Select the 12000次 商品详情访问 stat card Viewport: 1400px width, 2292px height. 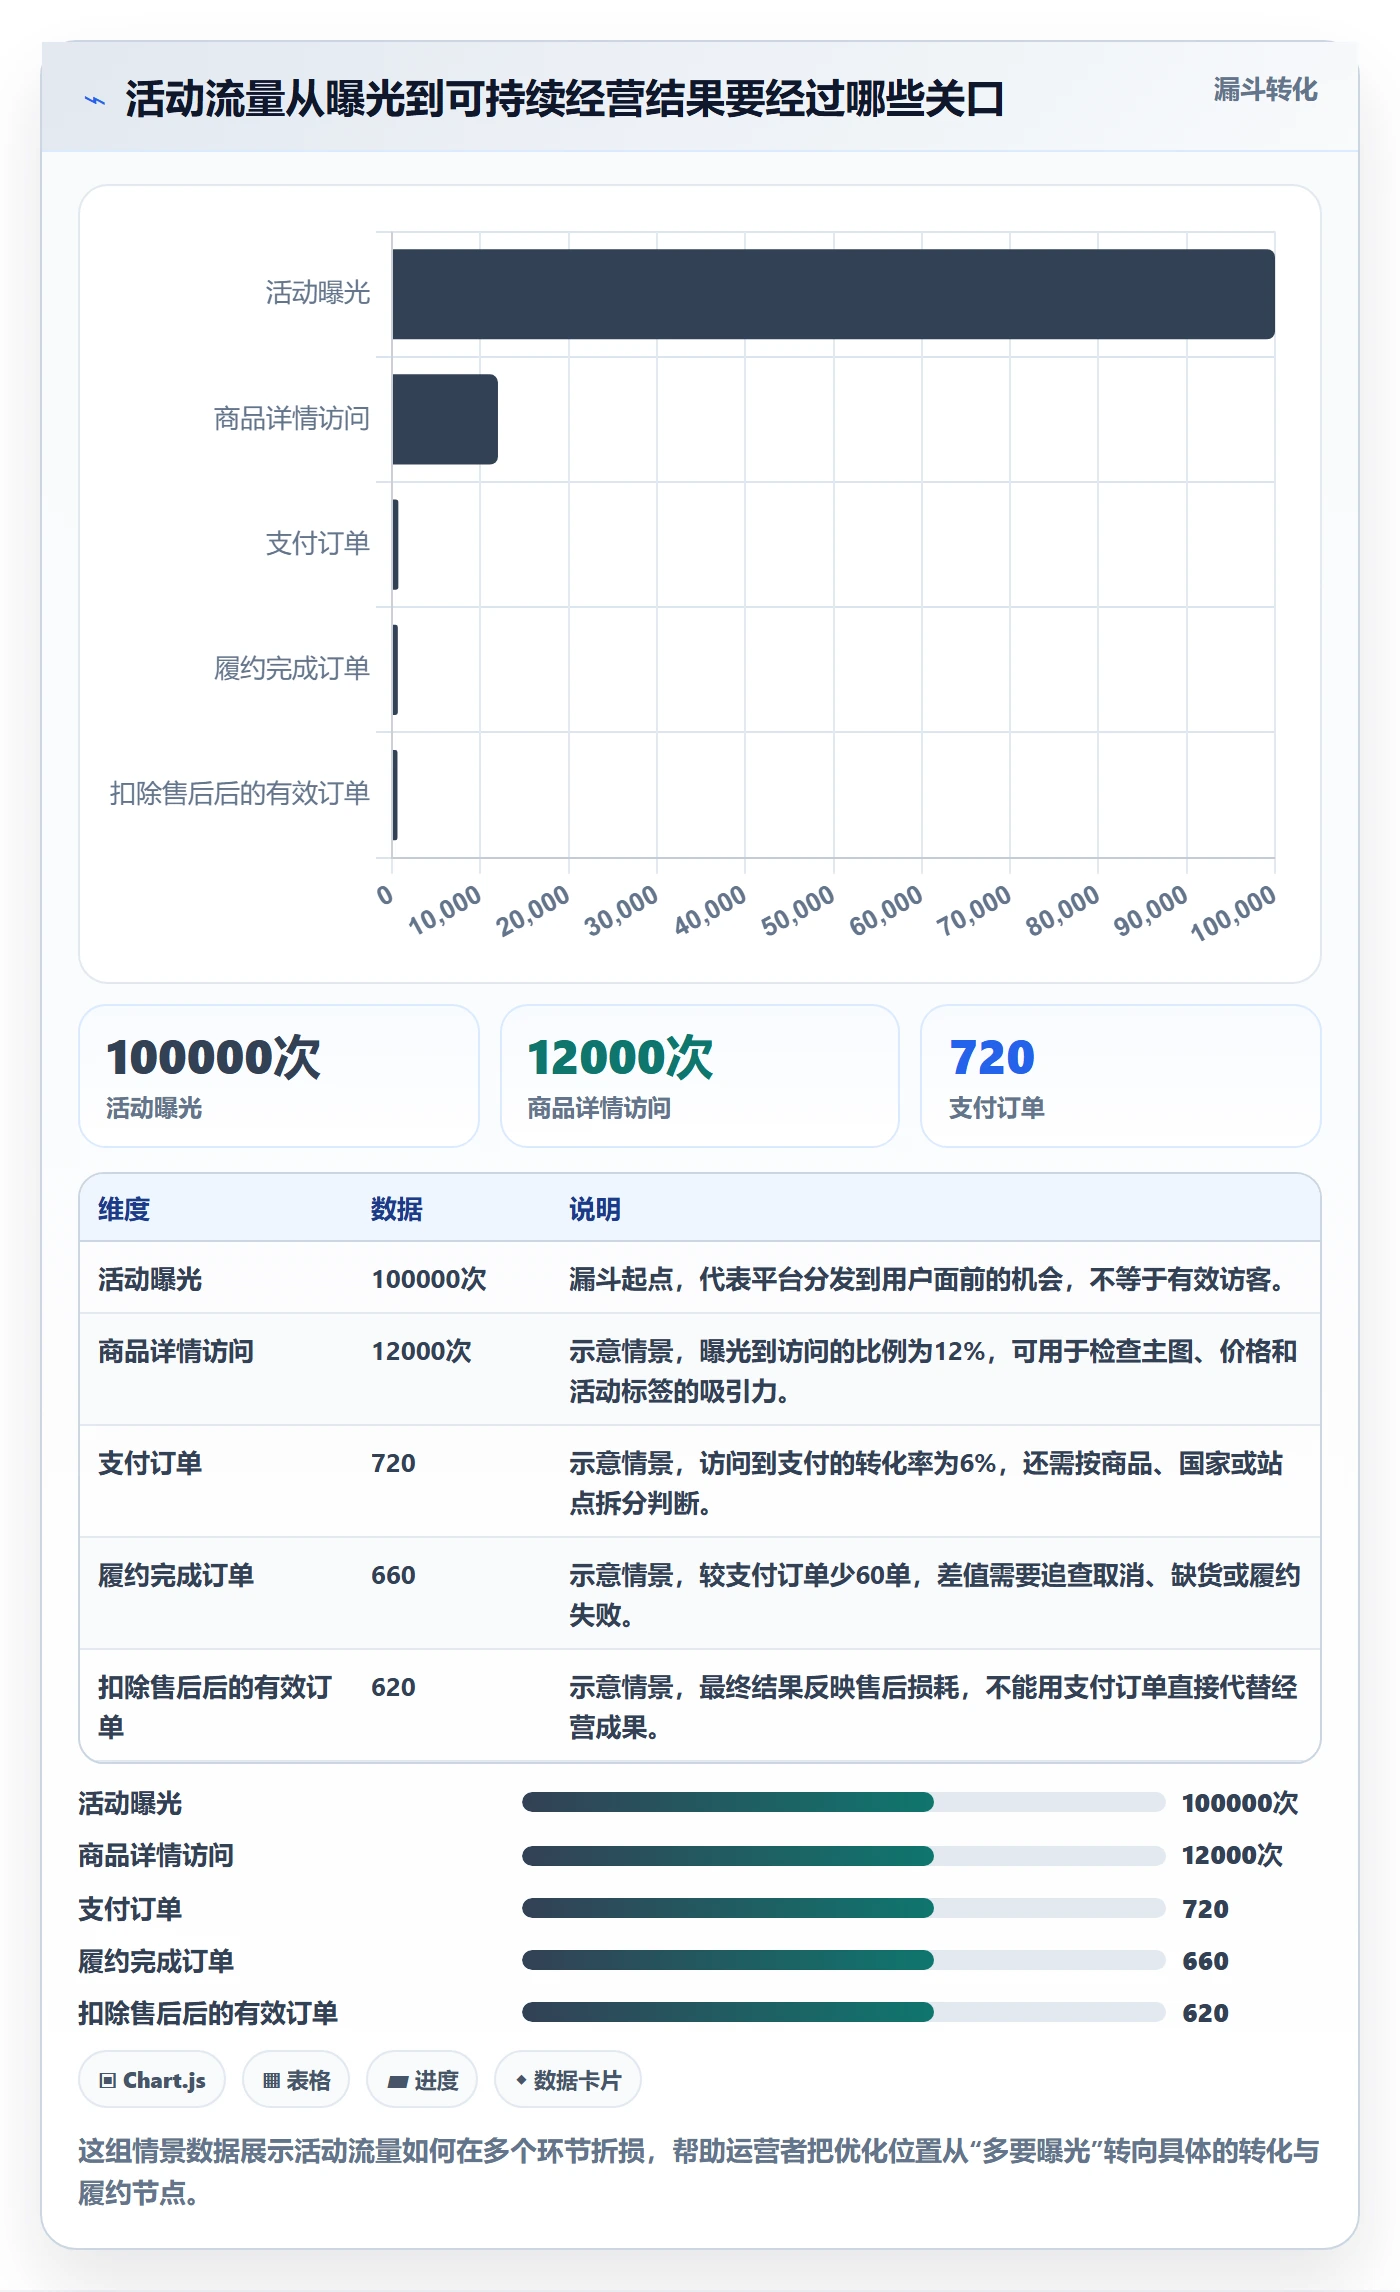[x=700, y=1076]
